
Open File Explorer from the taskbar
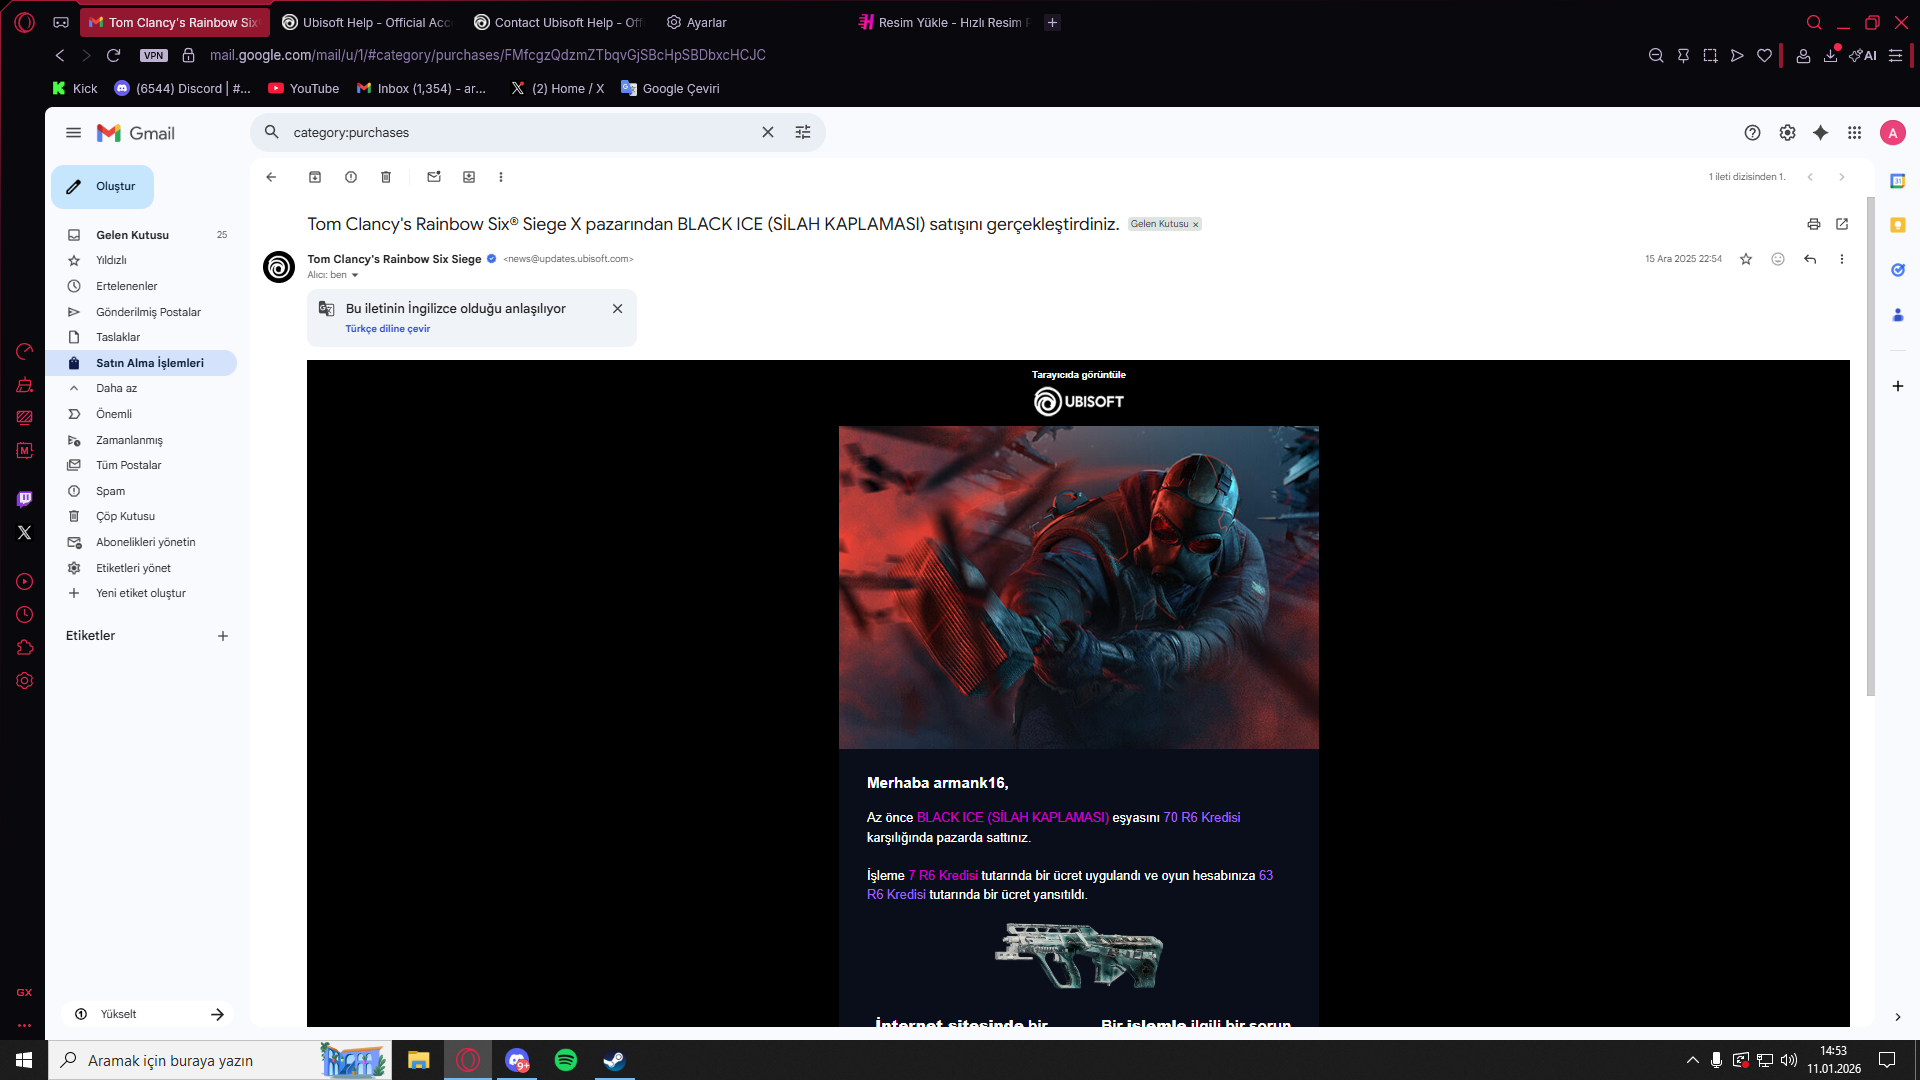418,1060
